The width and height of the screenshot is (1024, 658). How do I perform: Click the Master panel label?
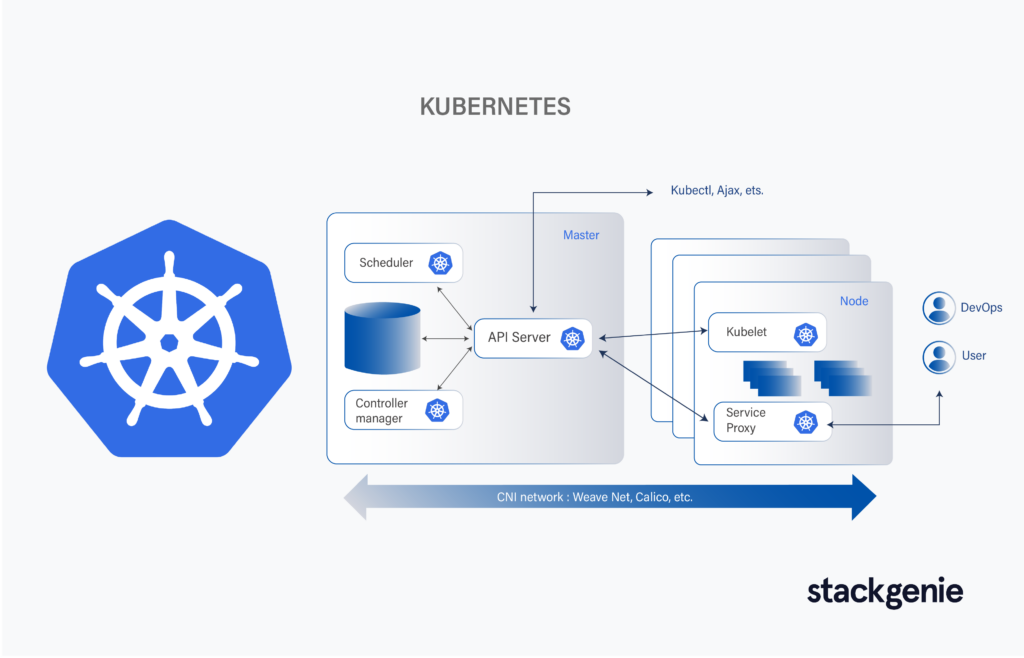coord(581,235)
